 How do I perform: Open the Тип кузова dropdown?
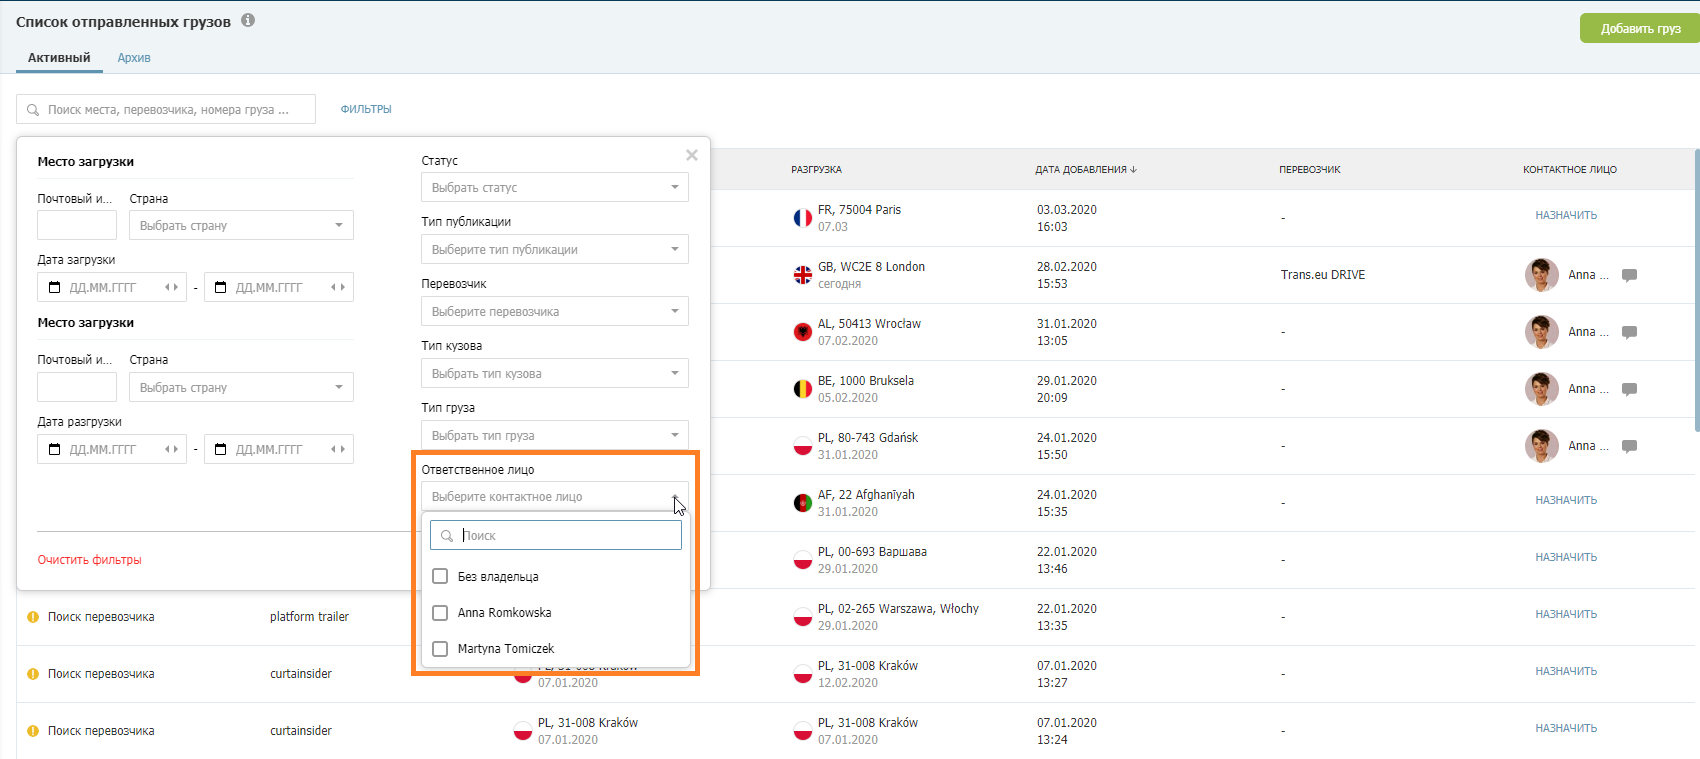tap(555, 373)
